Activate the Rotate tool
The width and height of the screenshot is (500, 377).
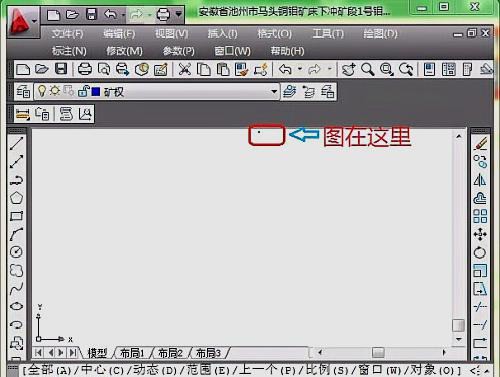[480, 252]
